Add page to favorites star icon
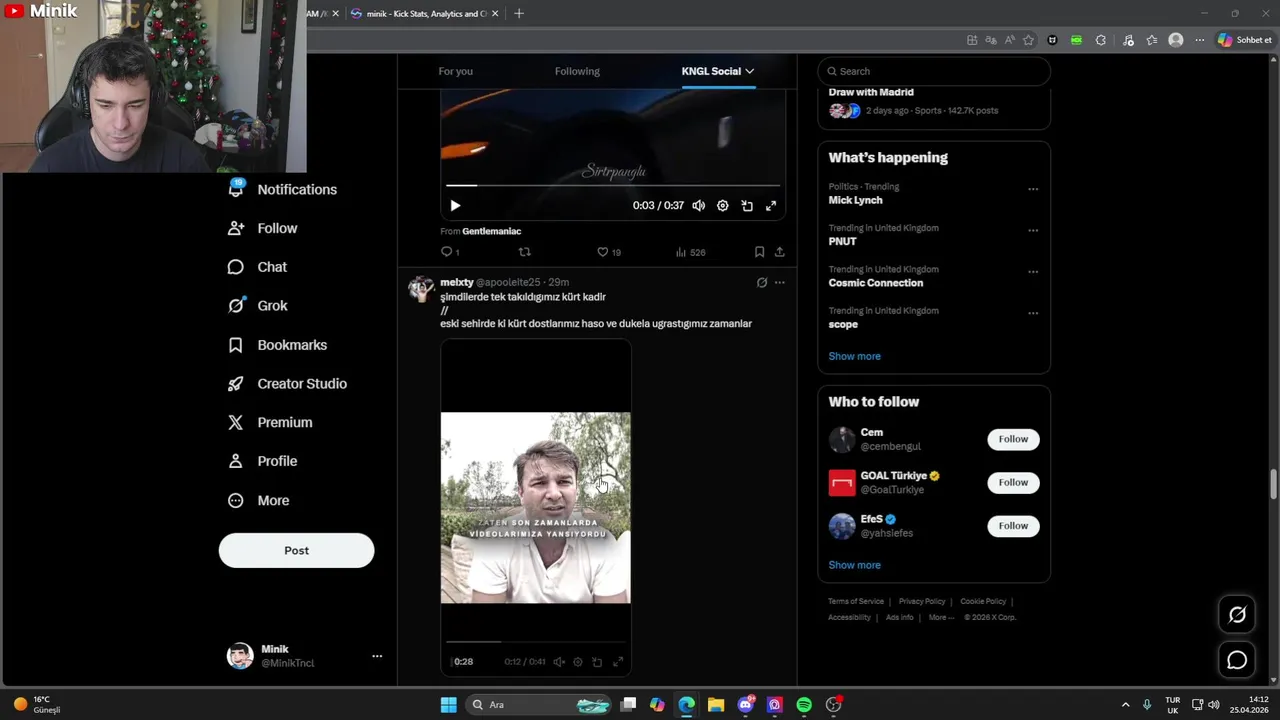Screen dimensions: 1280x720 [x=1028, y=40]
